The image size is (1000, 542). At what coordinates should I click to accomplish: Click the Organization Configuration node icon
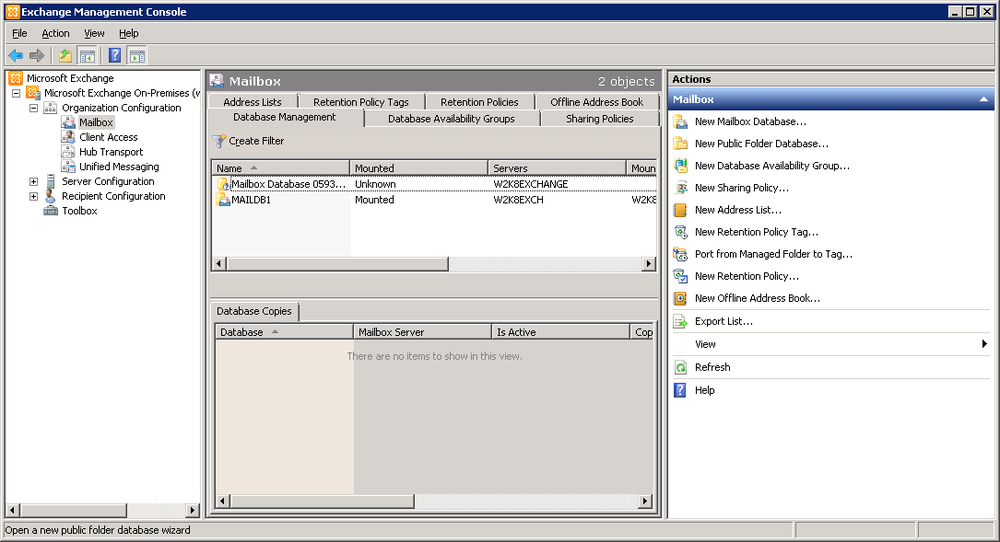tap(50, 108)
